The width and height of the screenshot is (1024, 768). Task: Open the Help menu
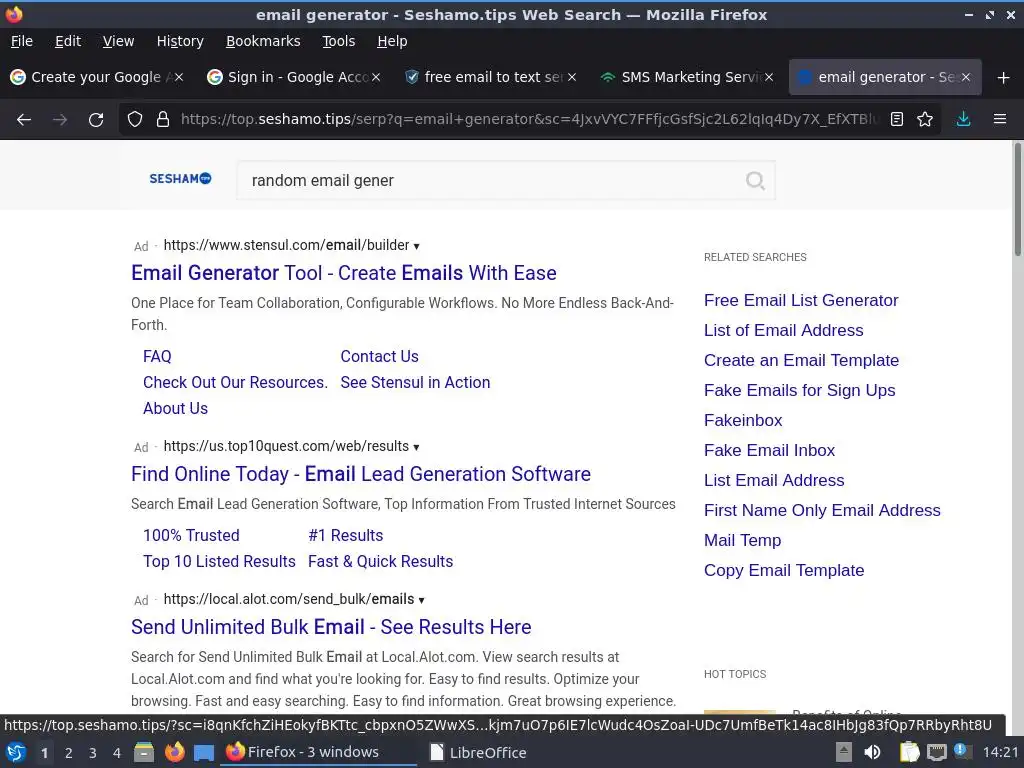392,41
